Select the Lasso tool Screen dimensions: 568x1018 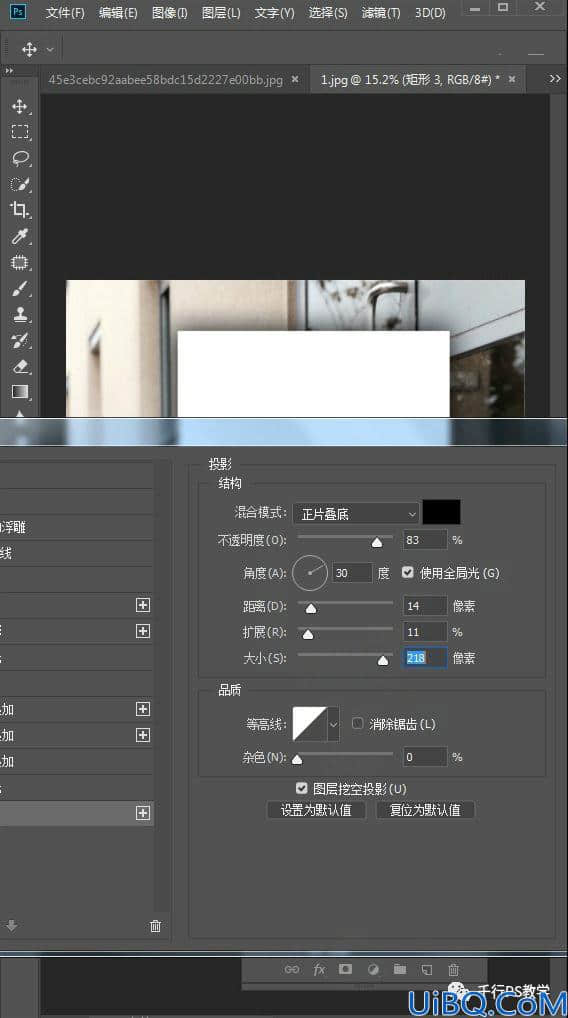[19, 158]
